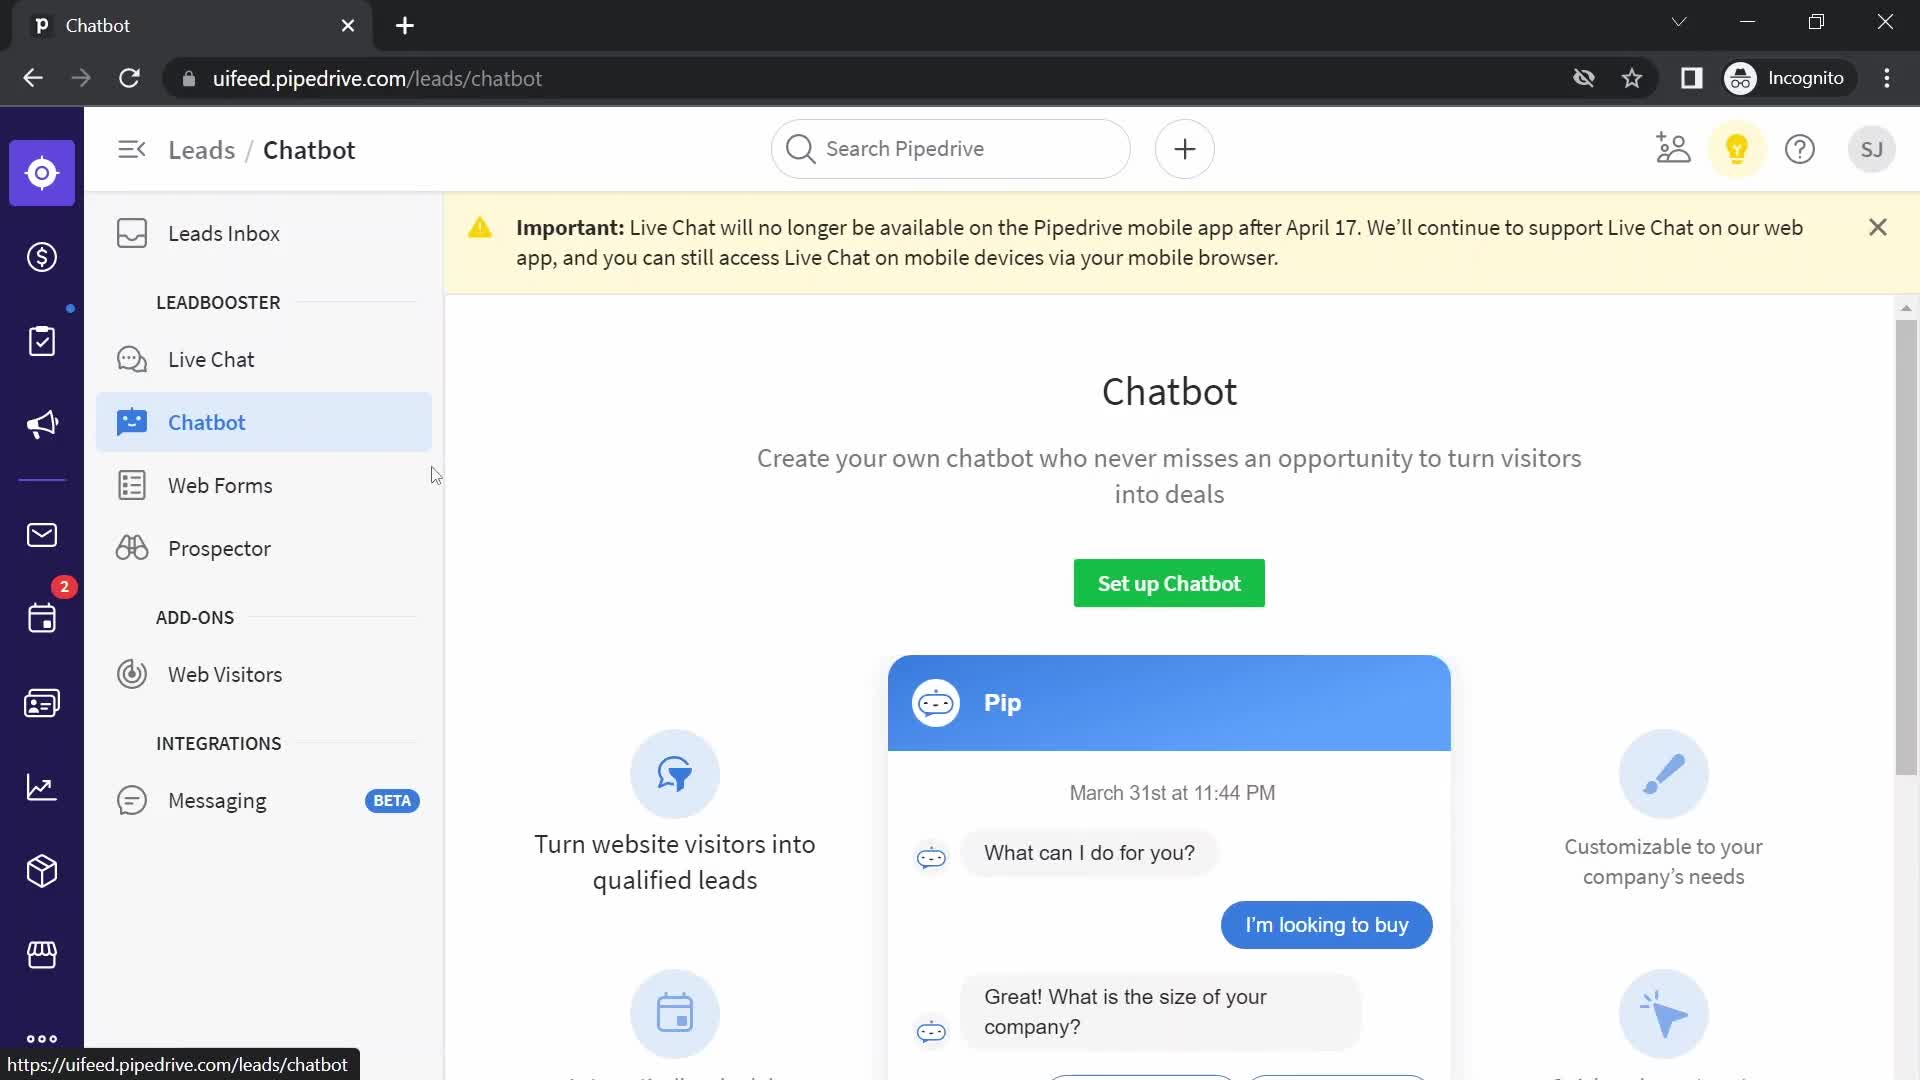This screenshot has height=1080, width=1920.
Task: Click the search bar icon
Action: click(x=799, y=149)
